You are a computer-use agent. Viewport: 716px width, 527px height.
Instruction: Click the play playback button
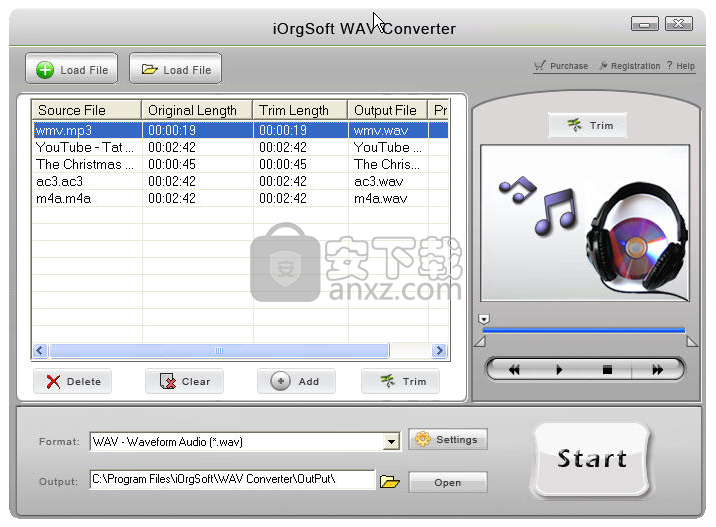[559, 369]
